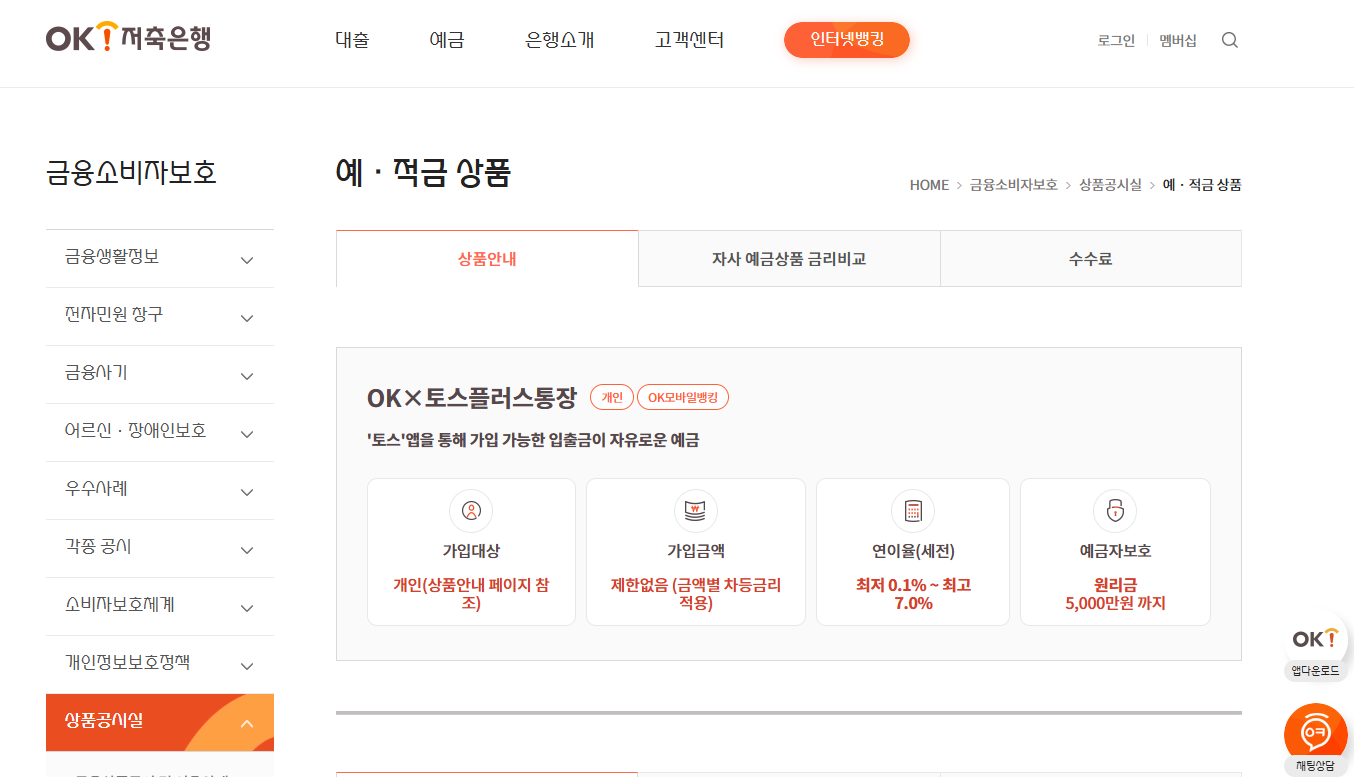Select the 개인 product badge
Screen dimensions: 1354x777
(x=612, y=397)
